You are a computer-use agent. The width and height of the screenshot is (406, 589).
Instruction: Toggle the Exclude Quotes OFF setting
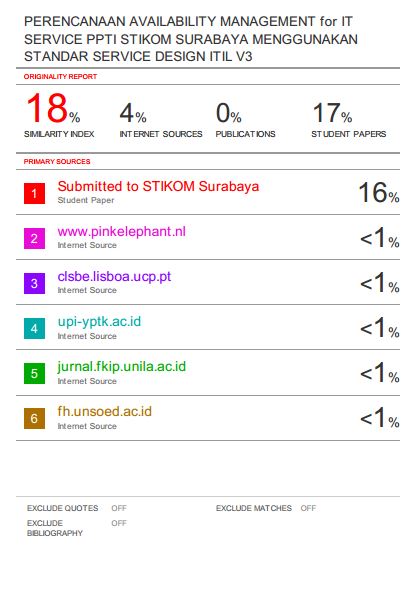click(x=119, y=508)
